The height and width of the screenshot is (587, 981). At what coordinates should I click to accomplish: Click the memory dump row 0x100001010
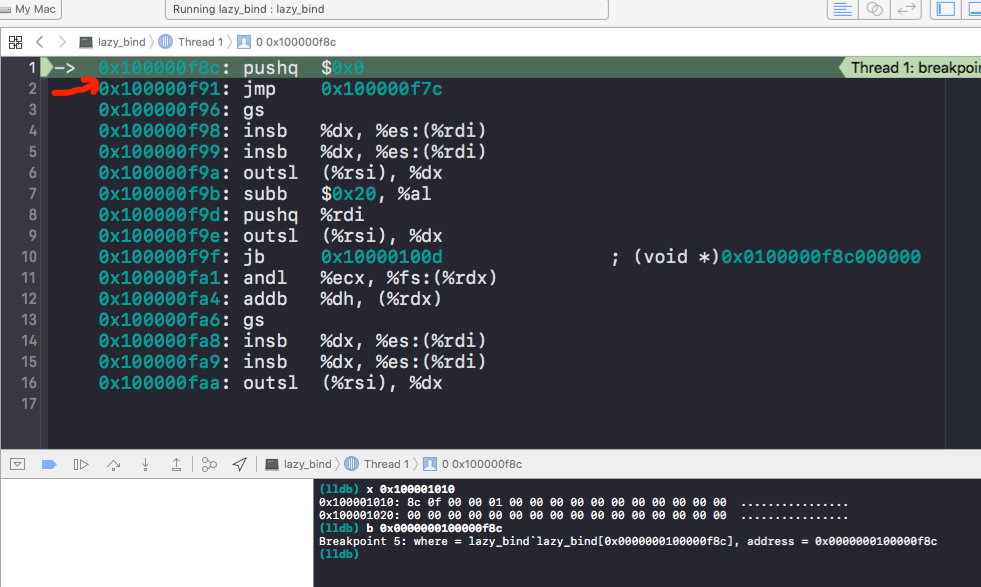coord(583,502)
